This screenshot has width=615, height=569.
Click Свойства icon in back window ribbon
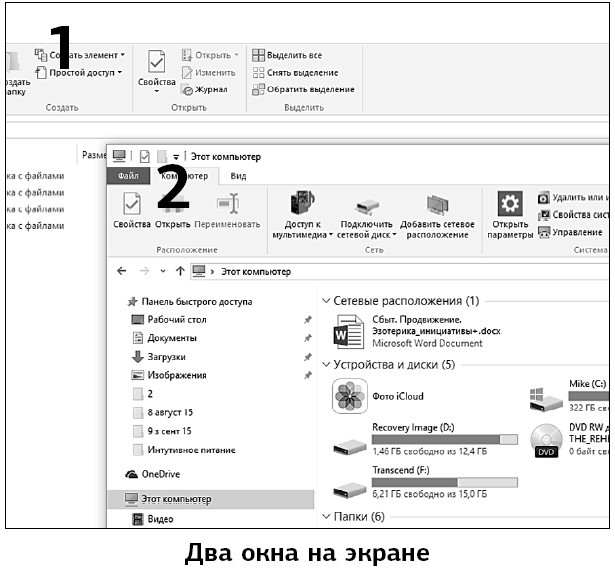[x=157, y=62]
